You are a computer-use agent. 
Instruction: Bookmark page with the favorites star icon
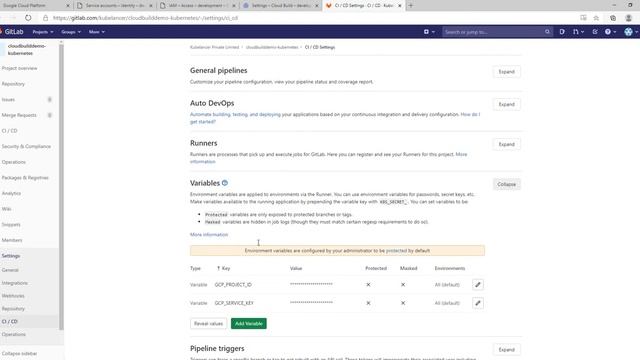pos(596,18)
